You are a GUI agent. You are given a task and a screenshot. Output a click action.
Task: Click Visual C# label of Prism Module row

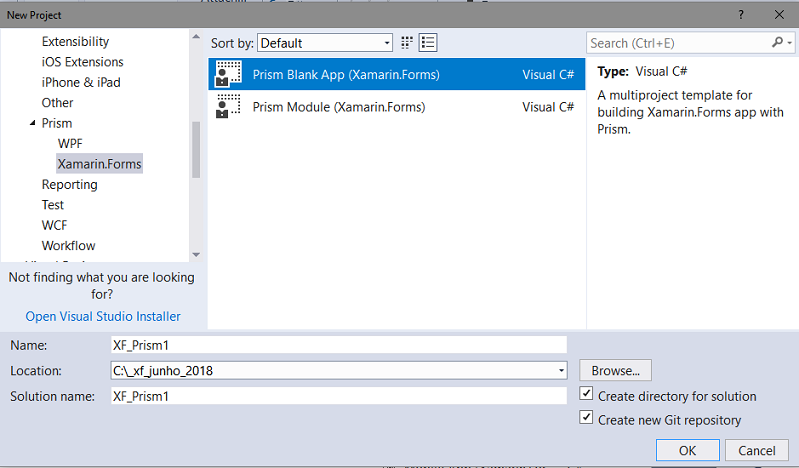pos(548,107)
